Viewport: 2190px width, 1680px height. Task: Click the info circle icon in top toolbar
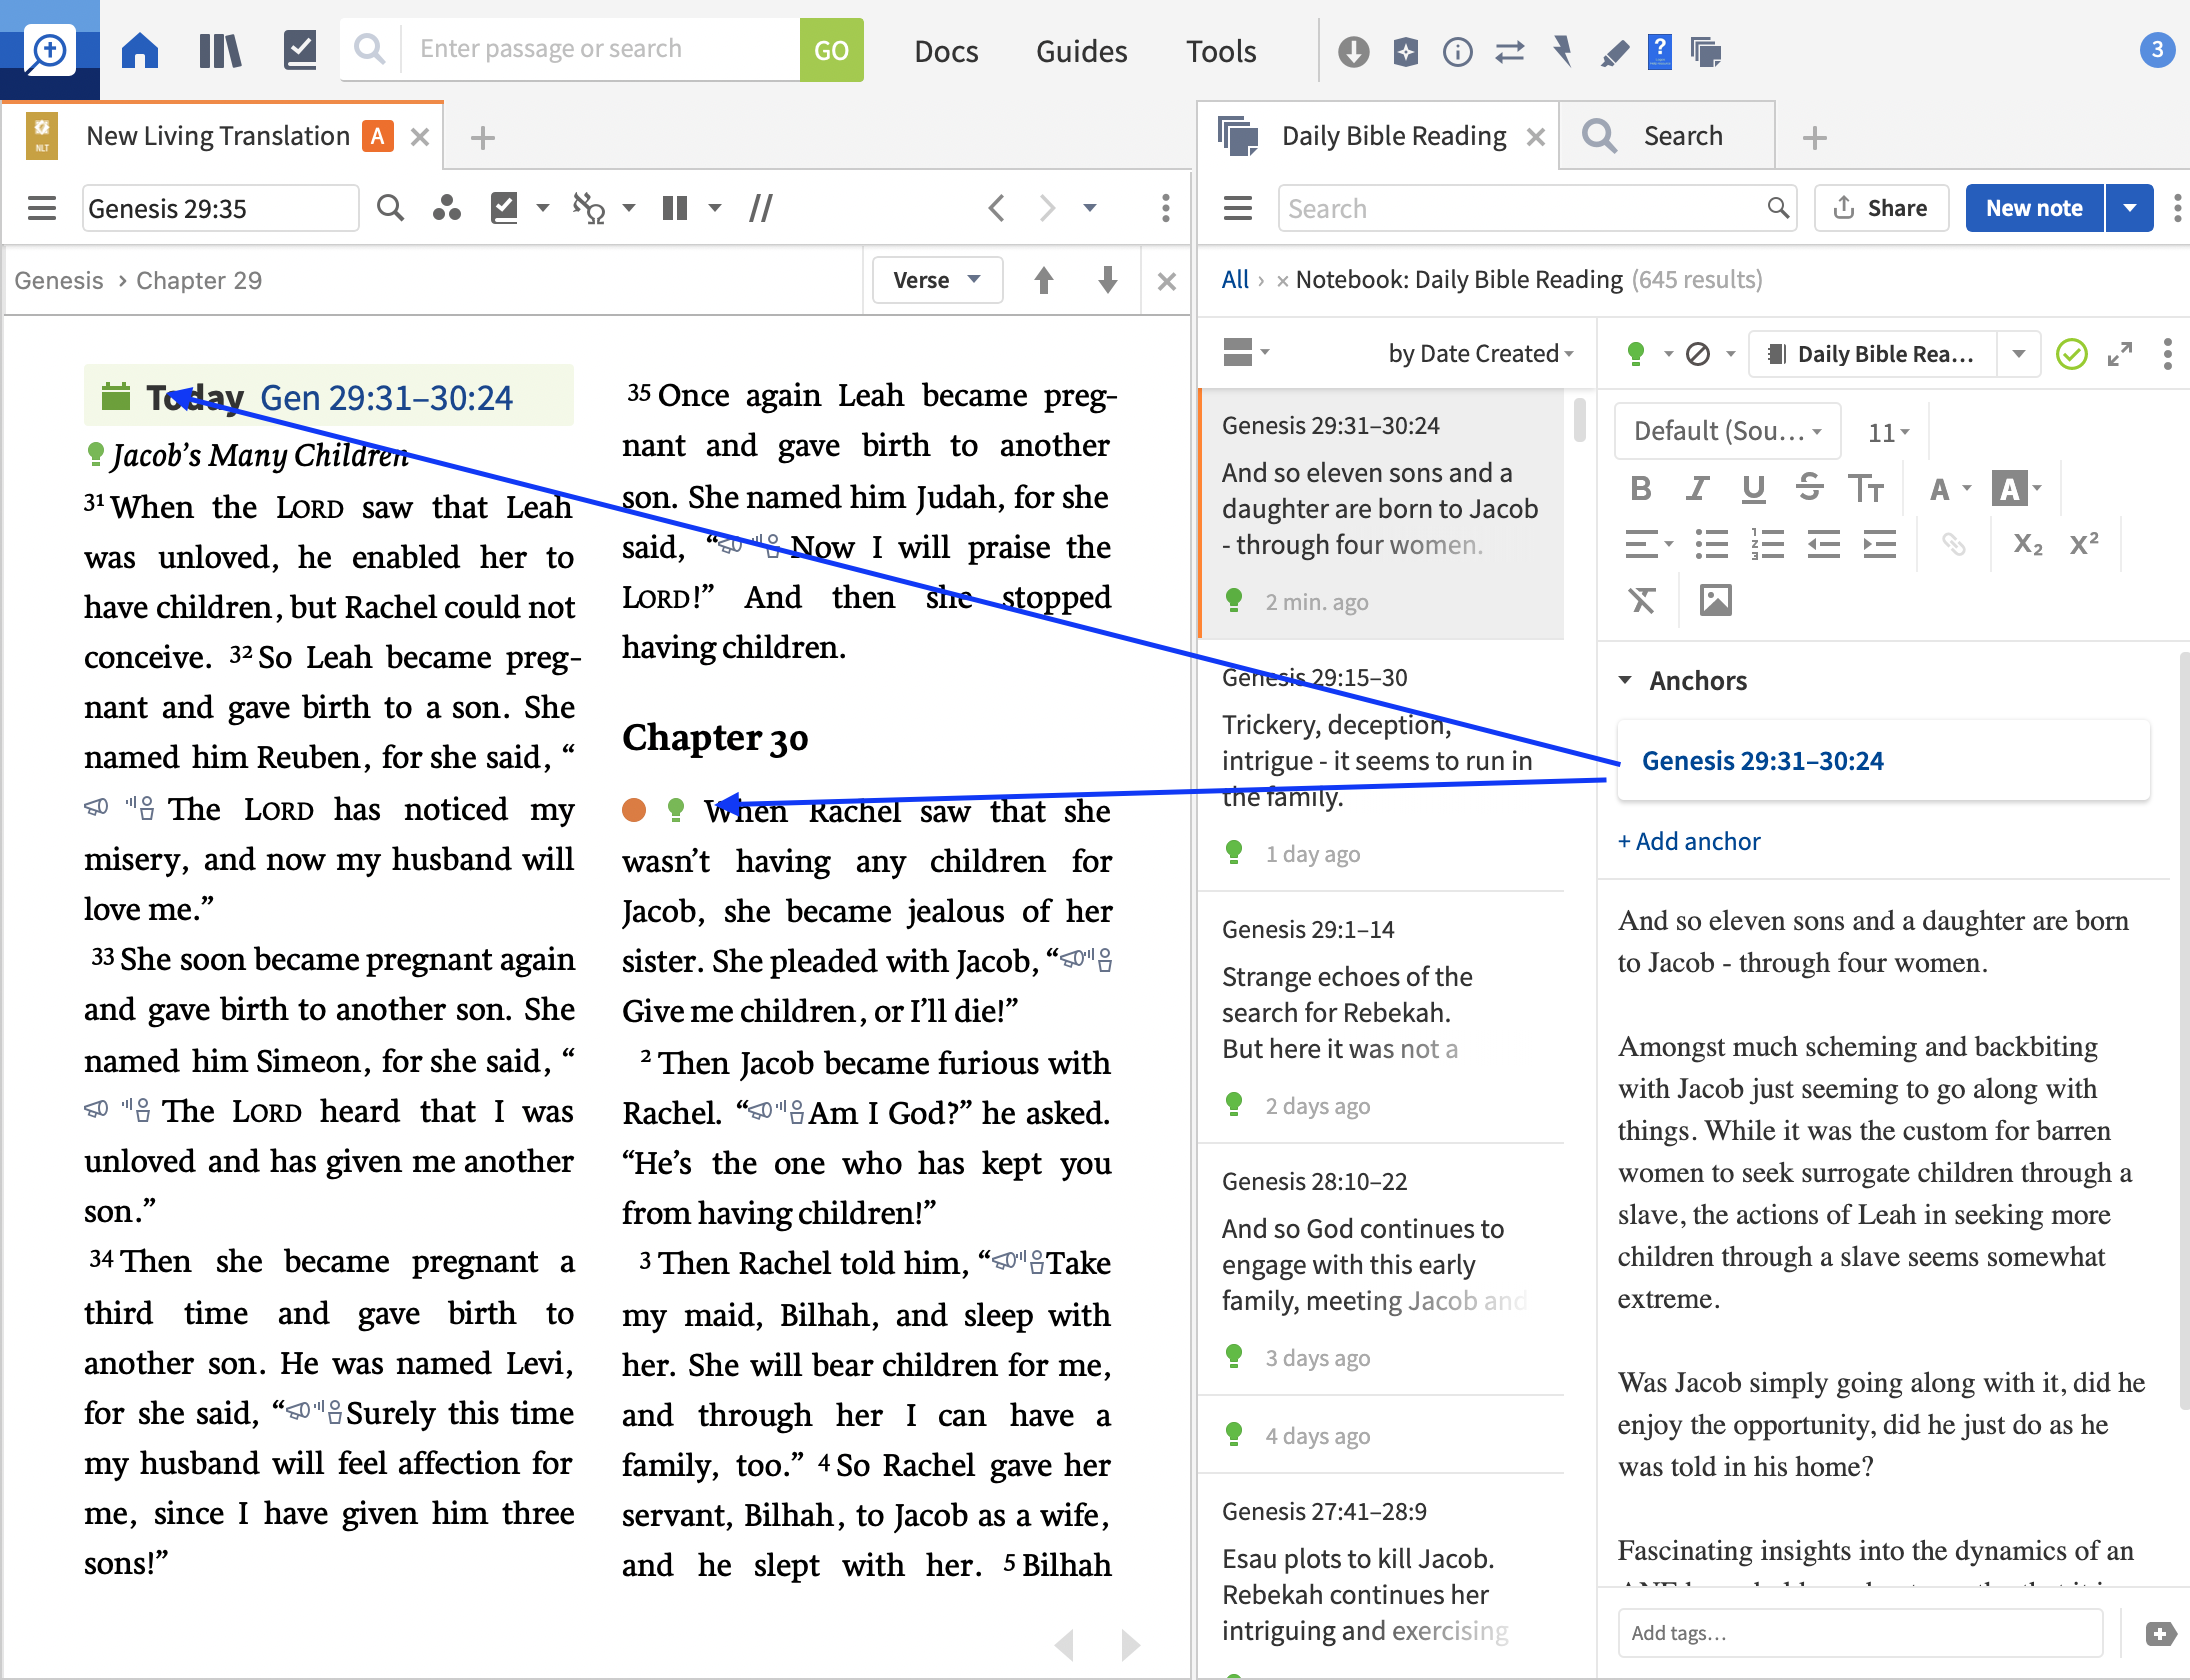tap(1458, 51)
